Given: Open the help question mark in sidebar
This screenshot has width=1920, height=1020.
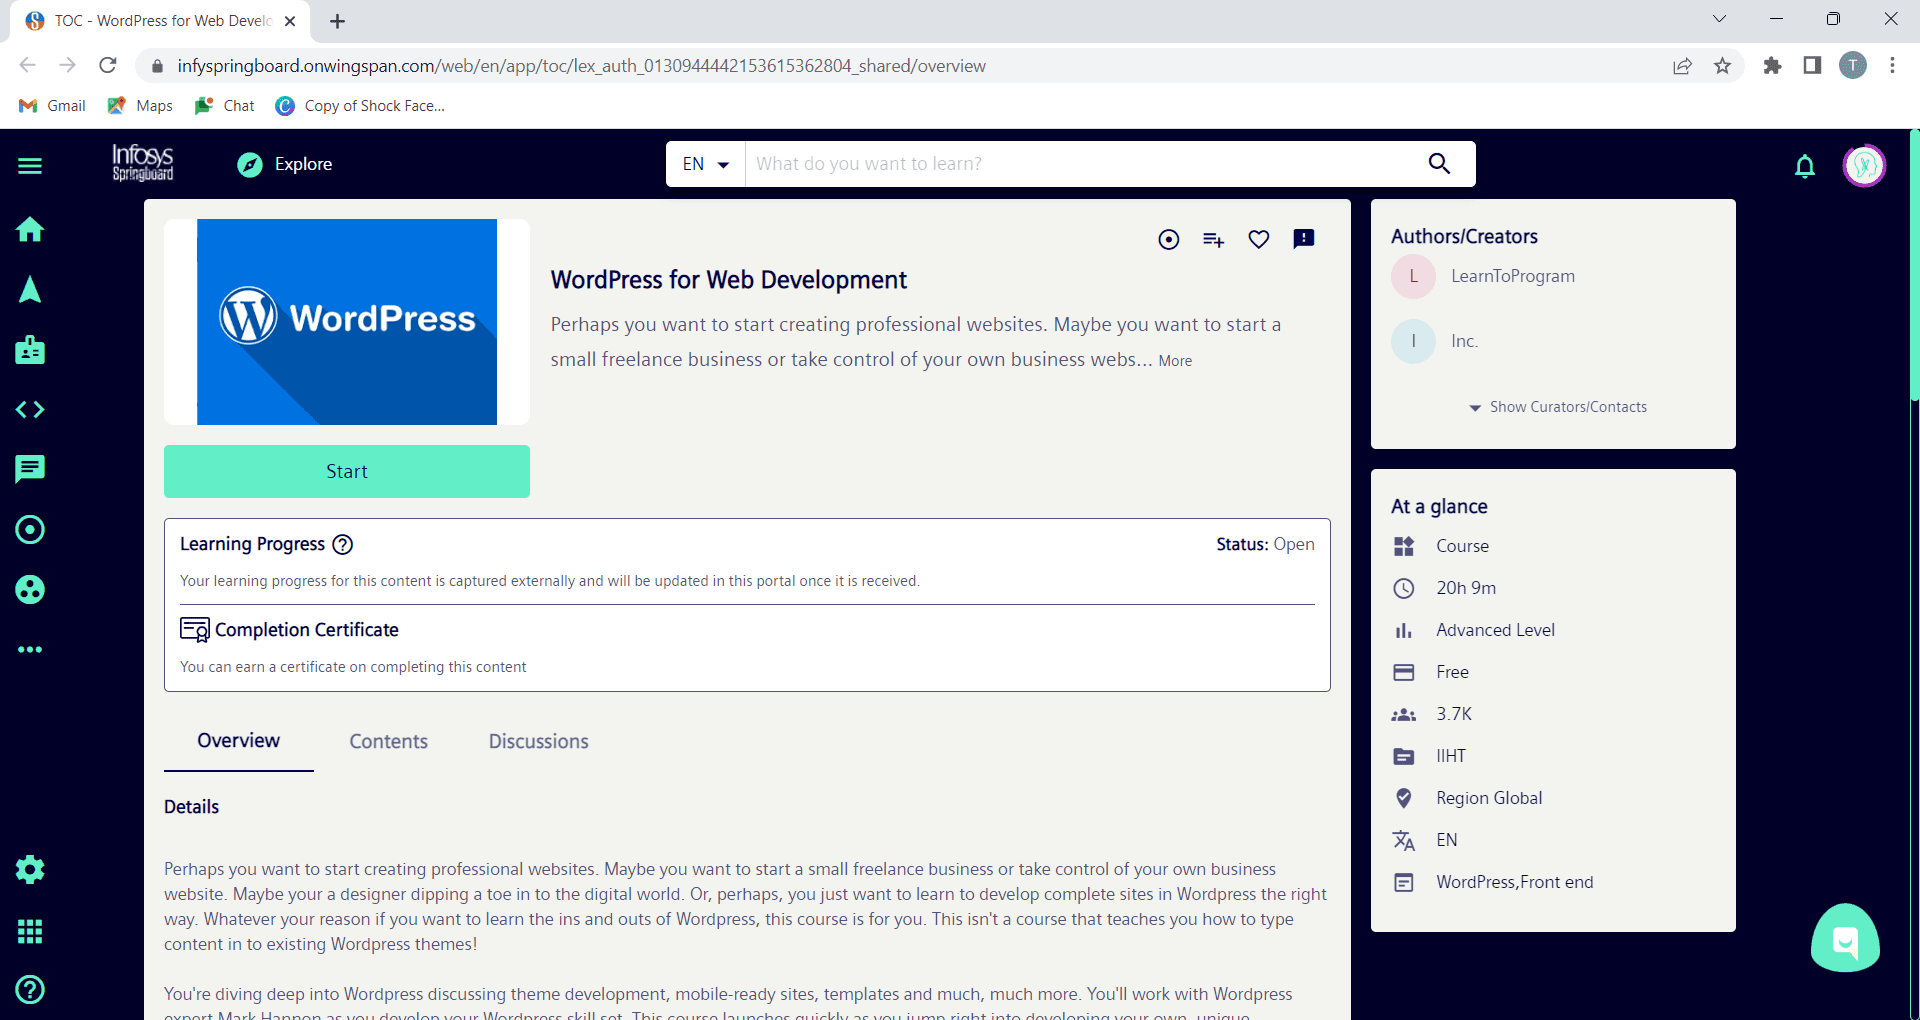Looking at the screenshot, I should (x=30, y=989).
